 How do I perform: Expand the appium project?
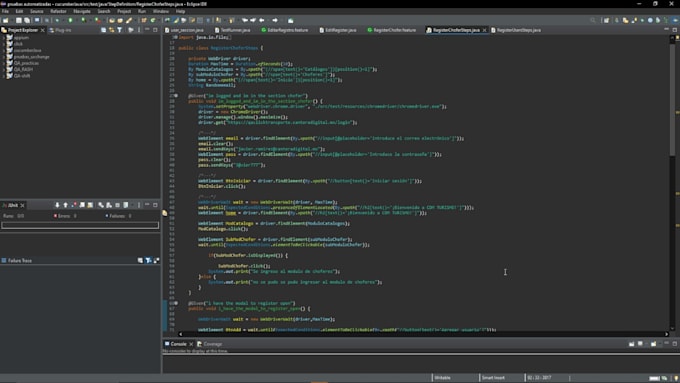tap(4, 38)
